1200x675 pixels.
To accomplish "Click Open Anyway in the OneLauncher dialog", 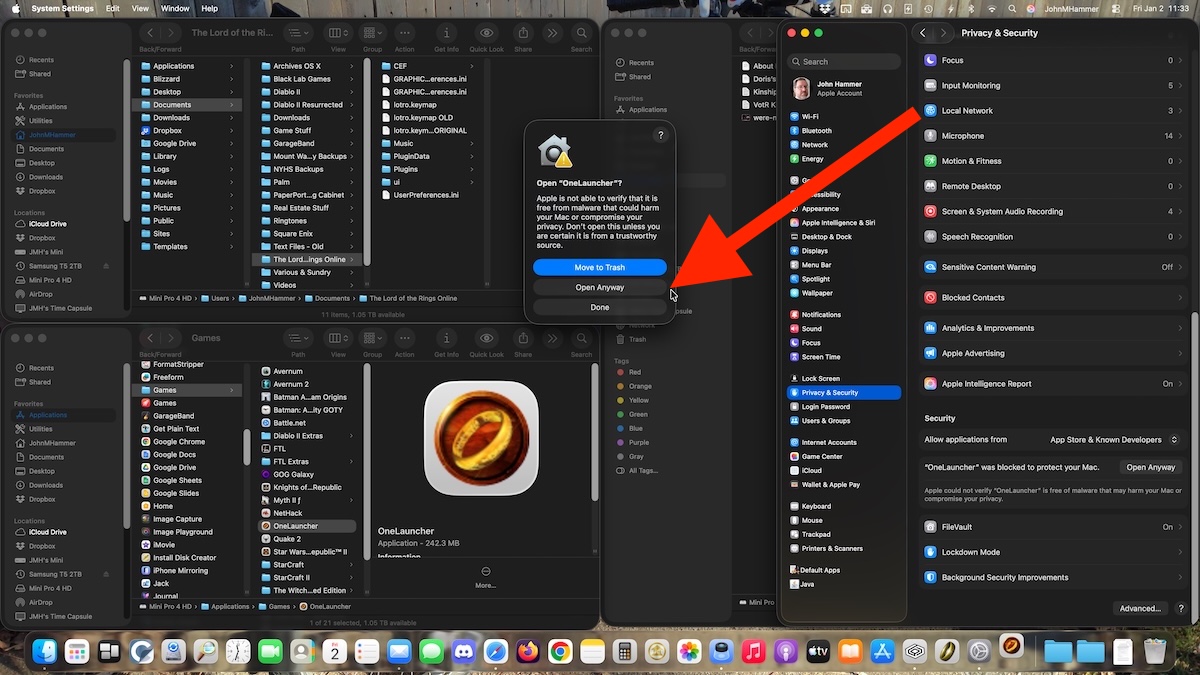I will [x=600, y=287].
